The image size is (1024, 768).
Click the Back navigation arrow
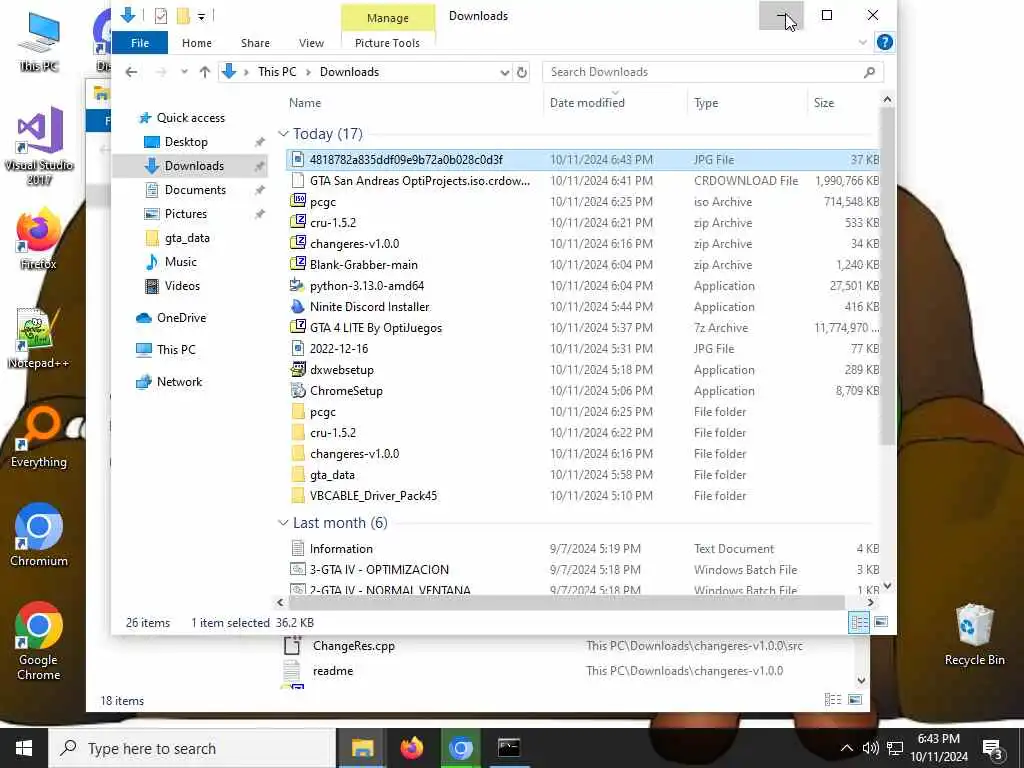click(131, 72)
